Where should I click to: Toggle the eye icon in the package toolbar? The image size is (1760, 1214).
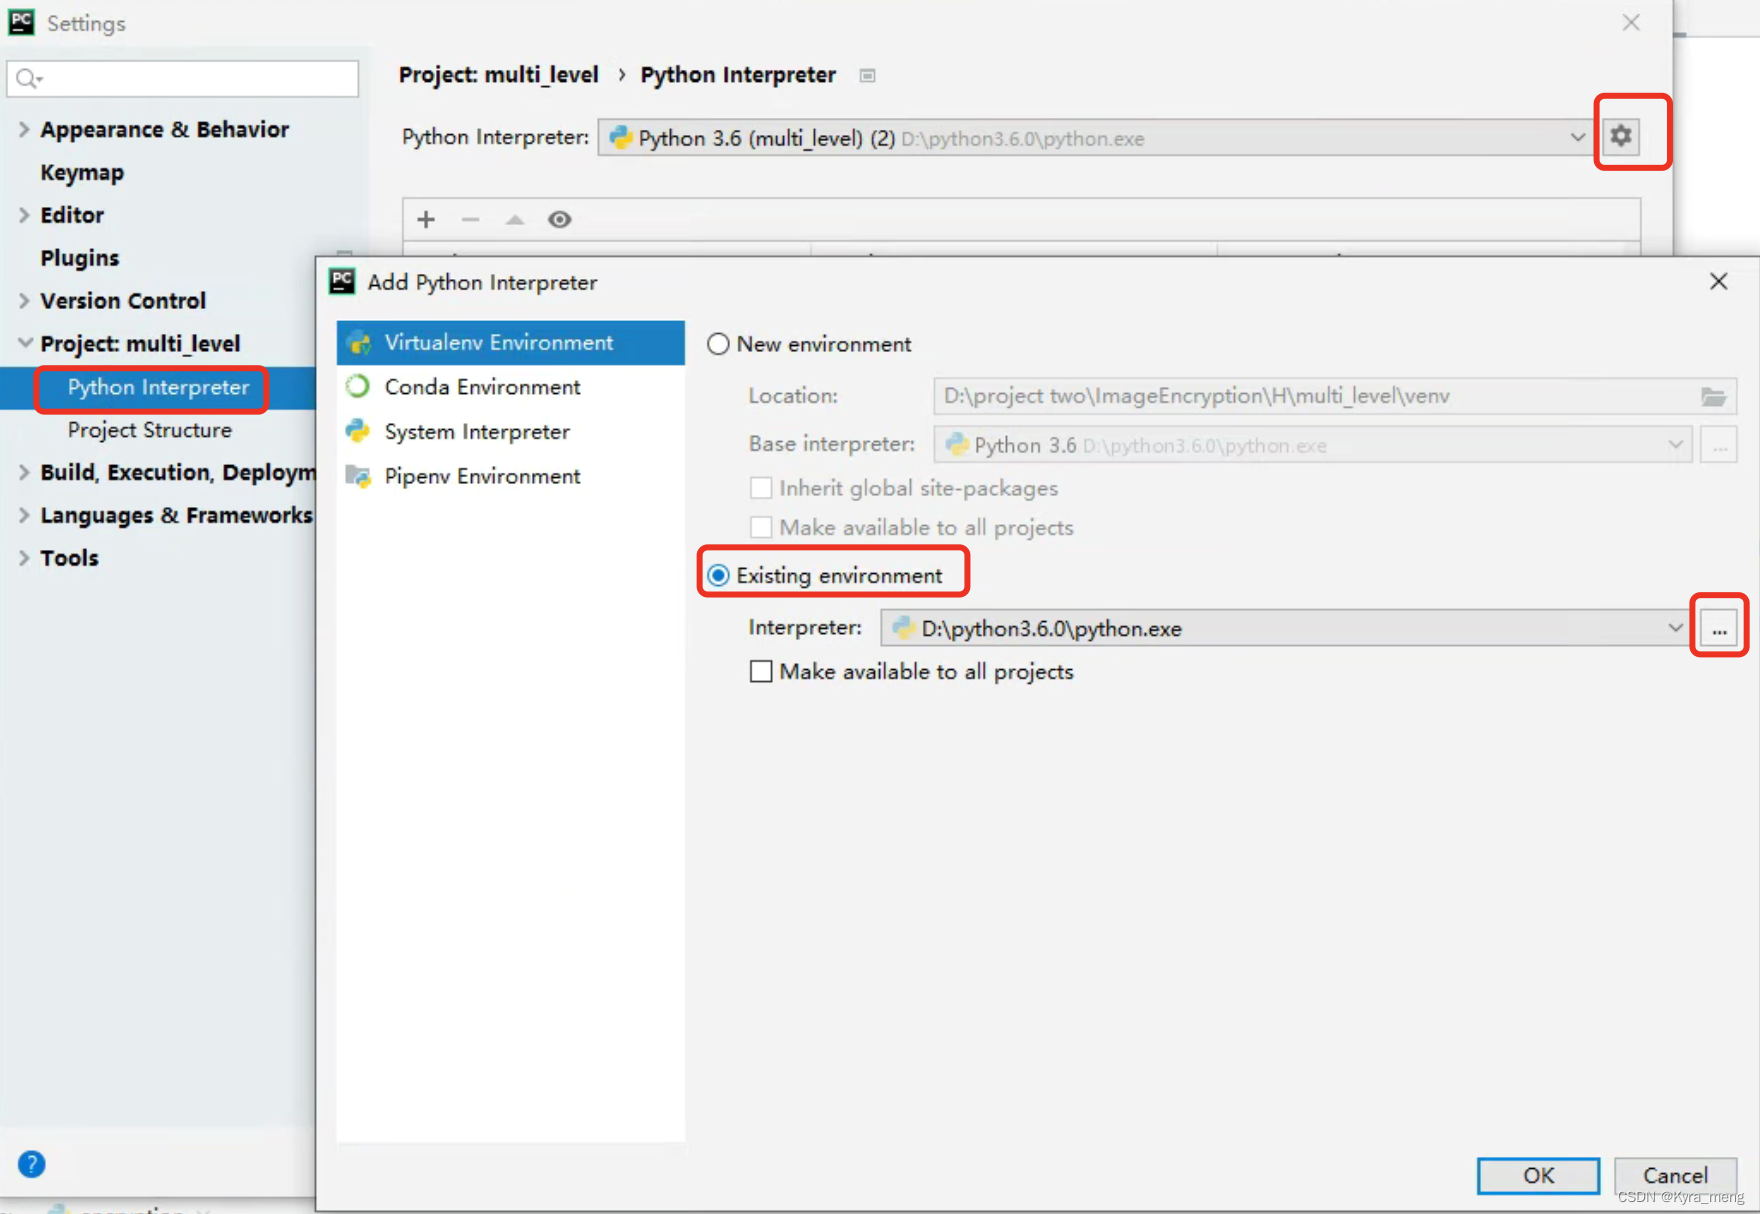(x=559, y=219)
